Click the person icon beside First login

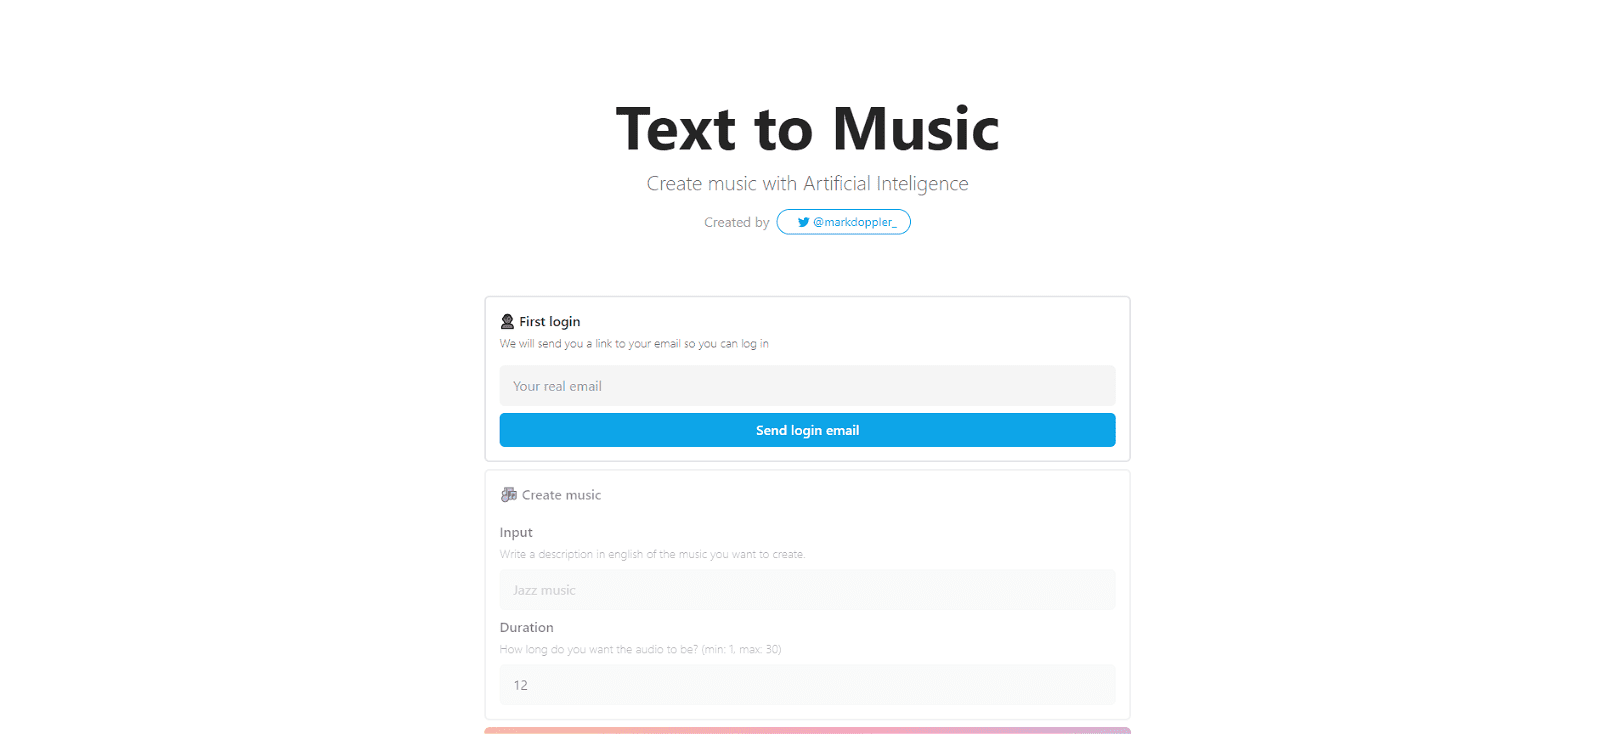coord(507,321)
